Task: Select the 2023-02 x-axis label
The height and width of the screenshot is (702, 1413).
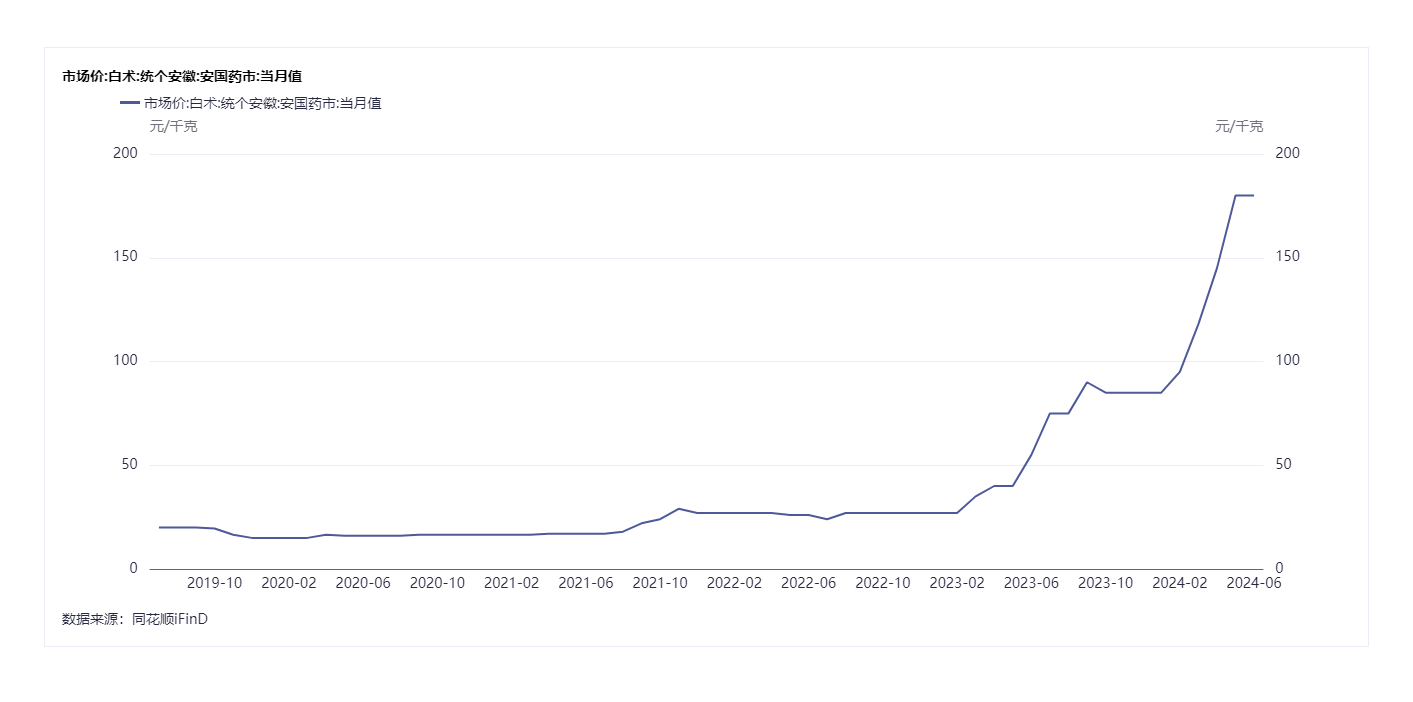Action: pos(957,583)
